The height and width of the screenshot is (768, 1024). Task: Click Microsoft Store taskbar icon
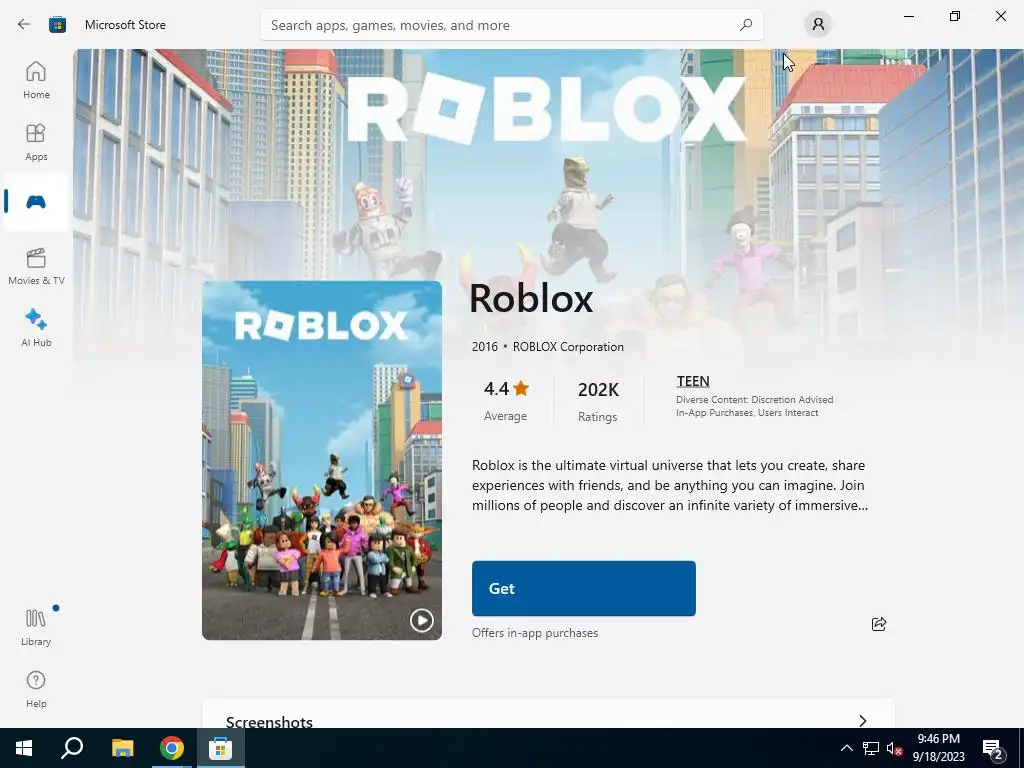221,748
